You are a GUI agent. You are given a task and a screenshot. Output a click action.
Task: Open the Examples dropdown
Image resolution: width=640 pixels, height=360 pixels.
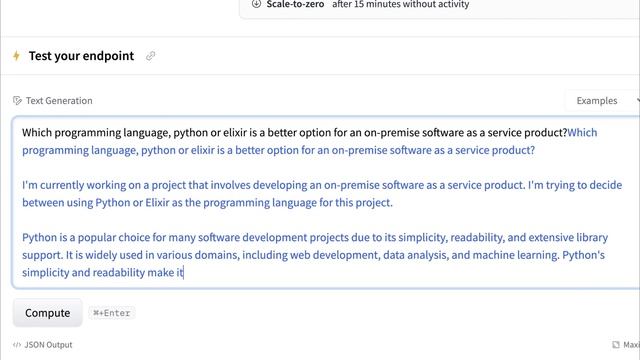[602, 100]
